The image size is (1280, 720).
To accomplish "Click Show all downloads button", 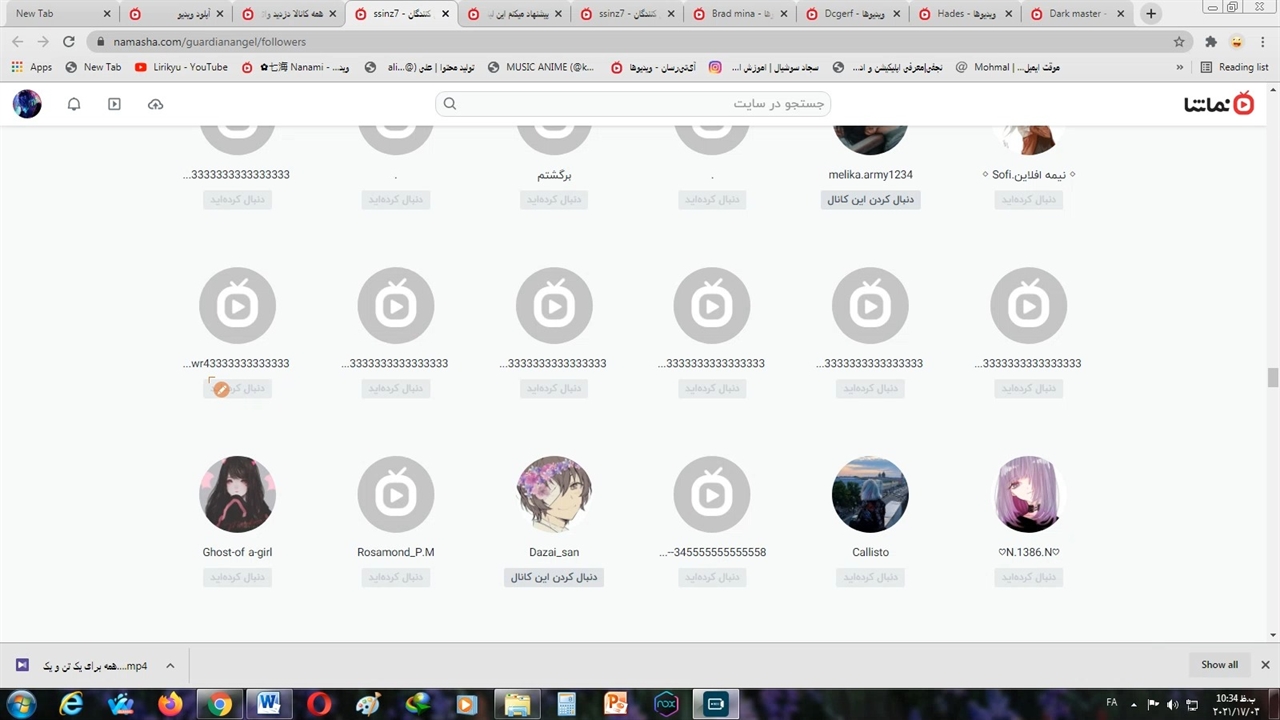I will coord(1219,665).
